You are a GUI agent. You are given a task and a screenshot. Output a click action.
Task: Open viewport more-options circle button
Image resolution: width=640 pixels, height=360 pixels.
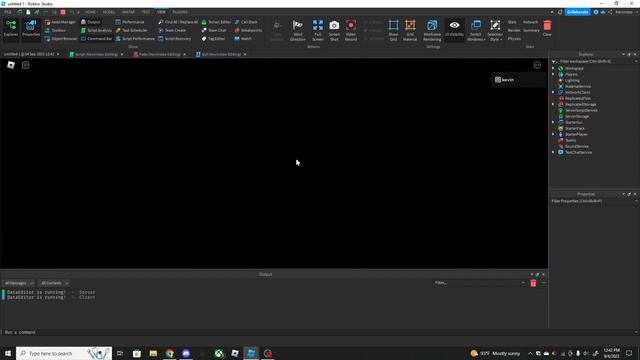pos(537,65)
